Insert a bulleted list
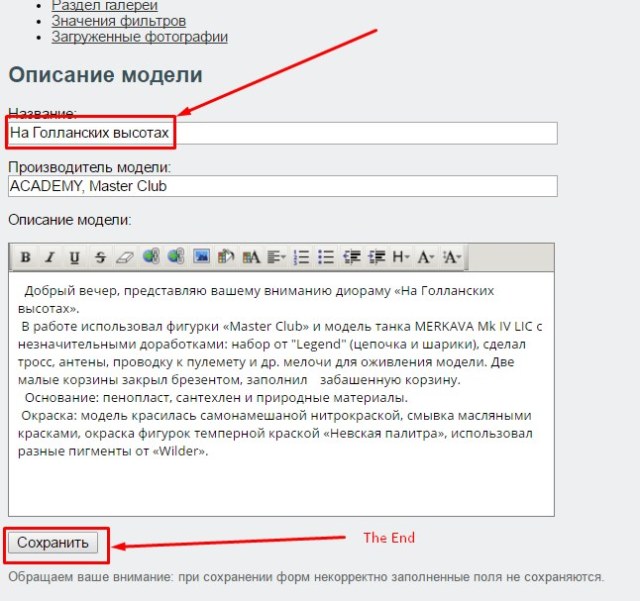 pyautogui.click(x=326, y=257)
